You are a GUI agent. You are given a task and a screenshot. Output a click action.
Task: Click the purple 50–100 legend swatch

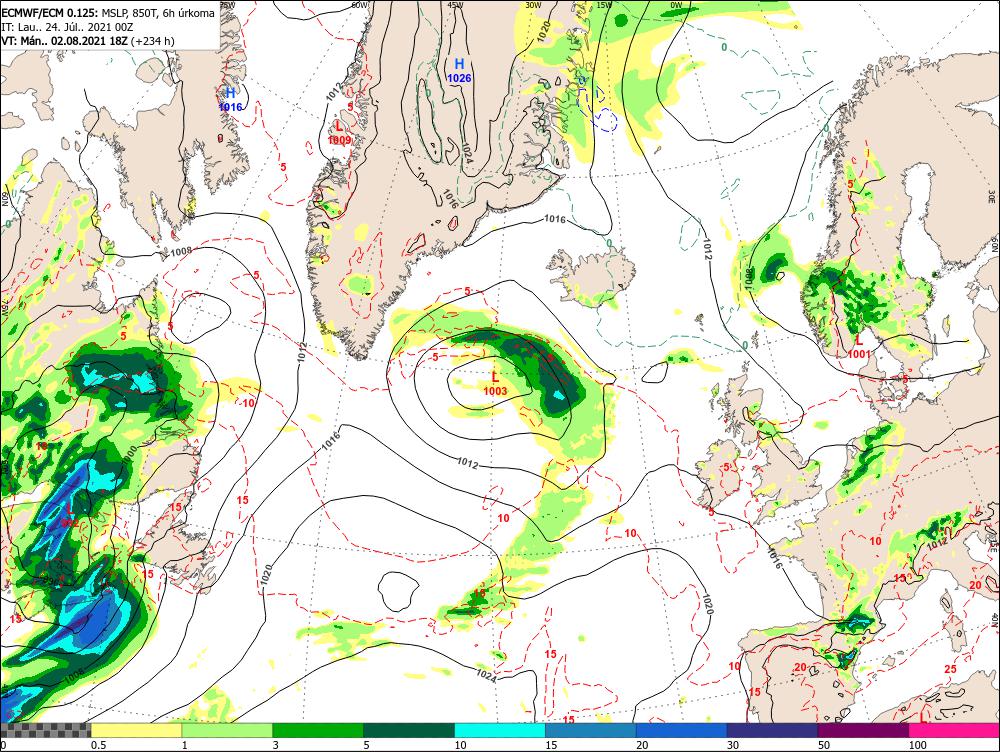[864, 730]
